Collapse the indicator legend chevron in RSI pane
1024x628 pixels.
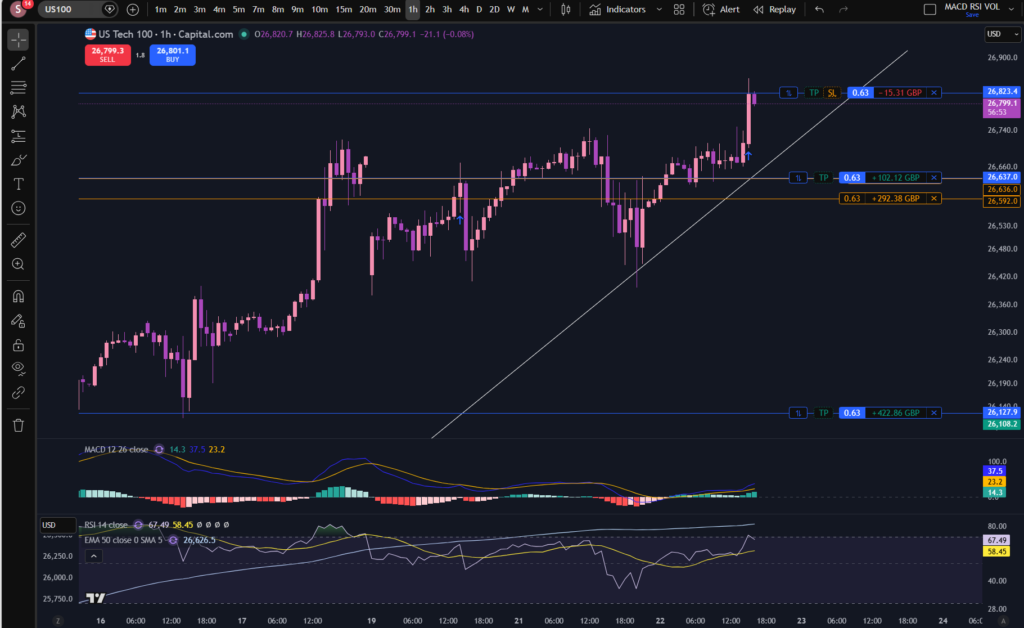click(94, 556)
